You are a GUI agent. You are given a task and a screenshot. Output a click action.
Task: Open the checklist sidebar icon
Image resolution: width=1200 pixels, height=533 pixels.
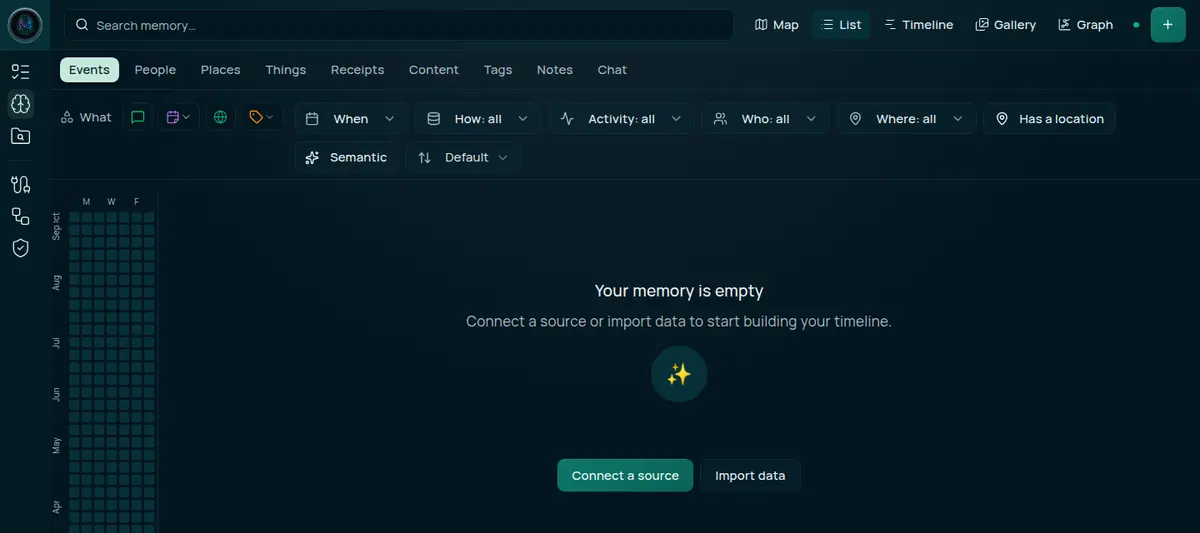tap(21, 71)
